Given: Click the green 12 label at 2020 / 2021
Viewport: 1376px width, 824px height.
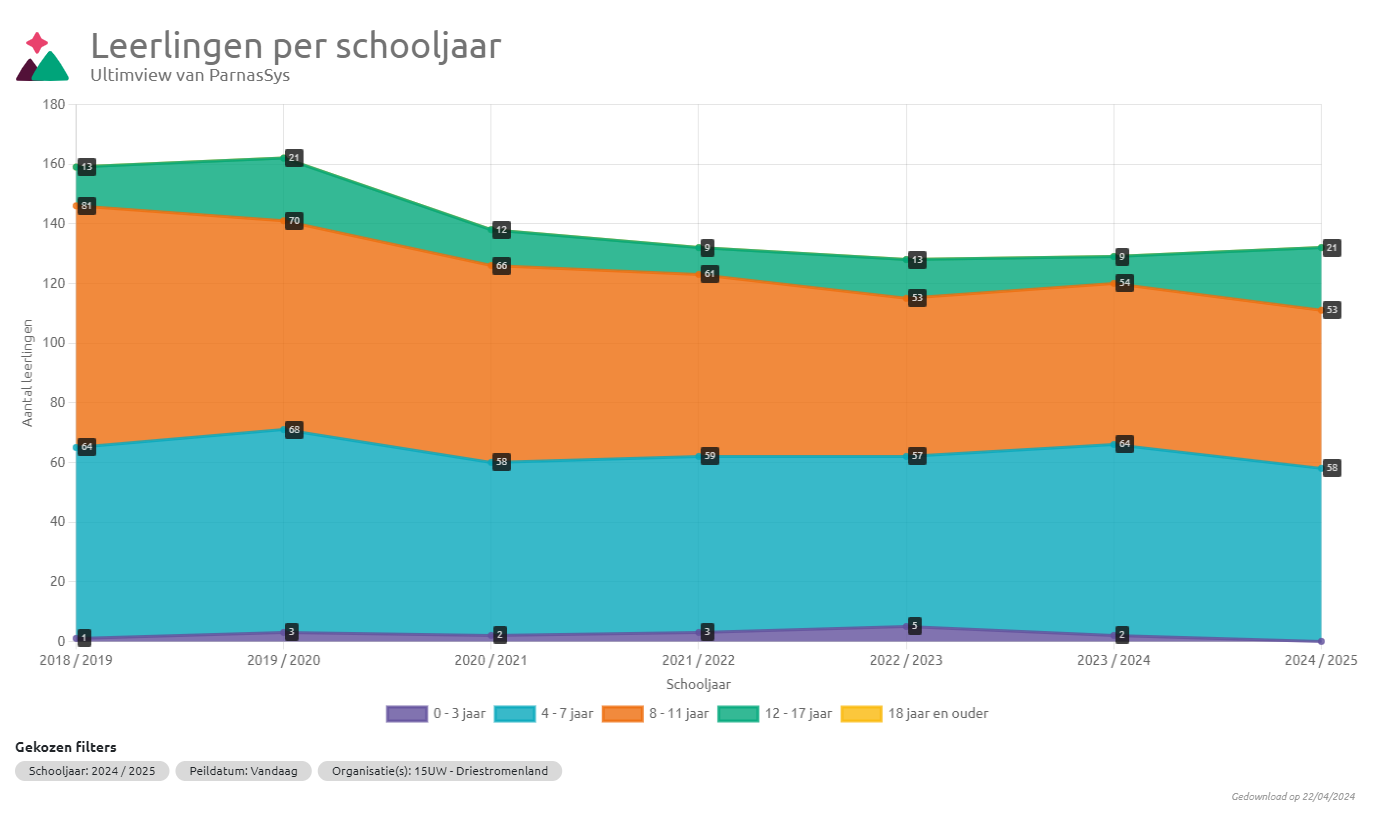Looking at the screenshot, I should (501, 230).
